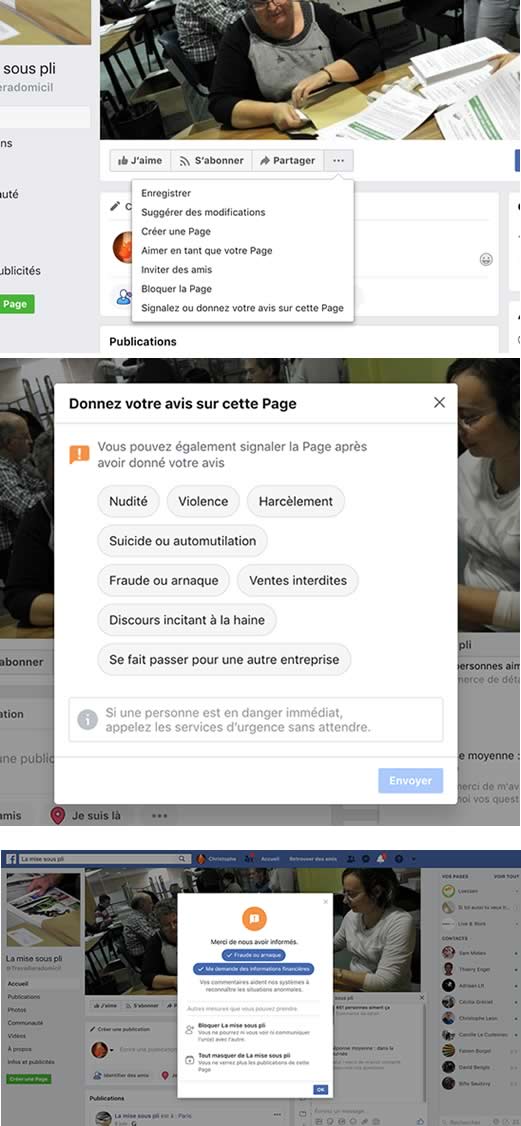Screen dimensions: 521x1126
Task: Open the notifications bell icon
Action: coord(381,858)
